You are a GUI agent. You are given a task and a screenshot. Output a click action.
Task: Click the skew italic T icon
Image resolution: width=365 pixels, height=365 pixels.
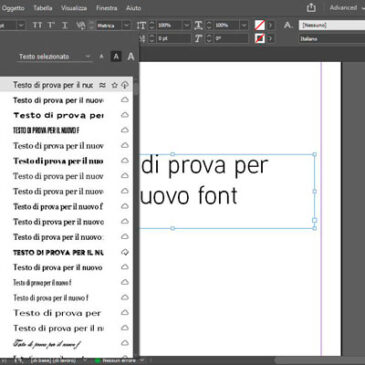coord(198,39)
